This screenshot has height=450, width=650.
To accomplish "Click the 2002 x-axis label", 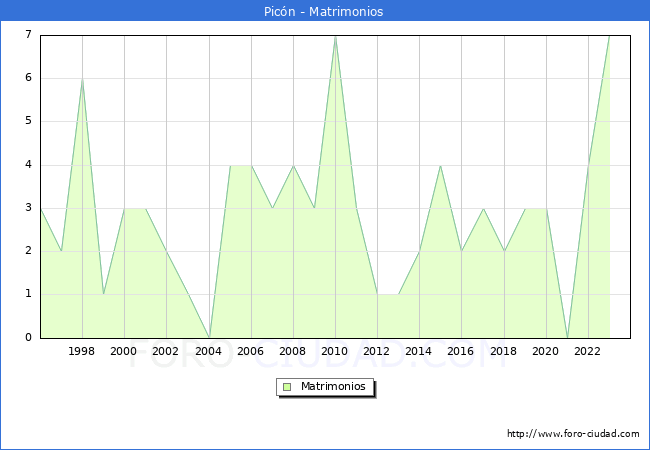I will tap(165, 351).
